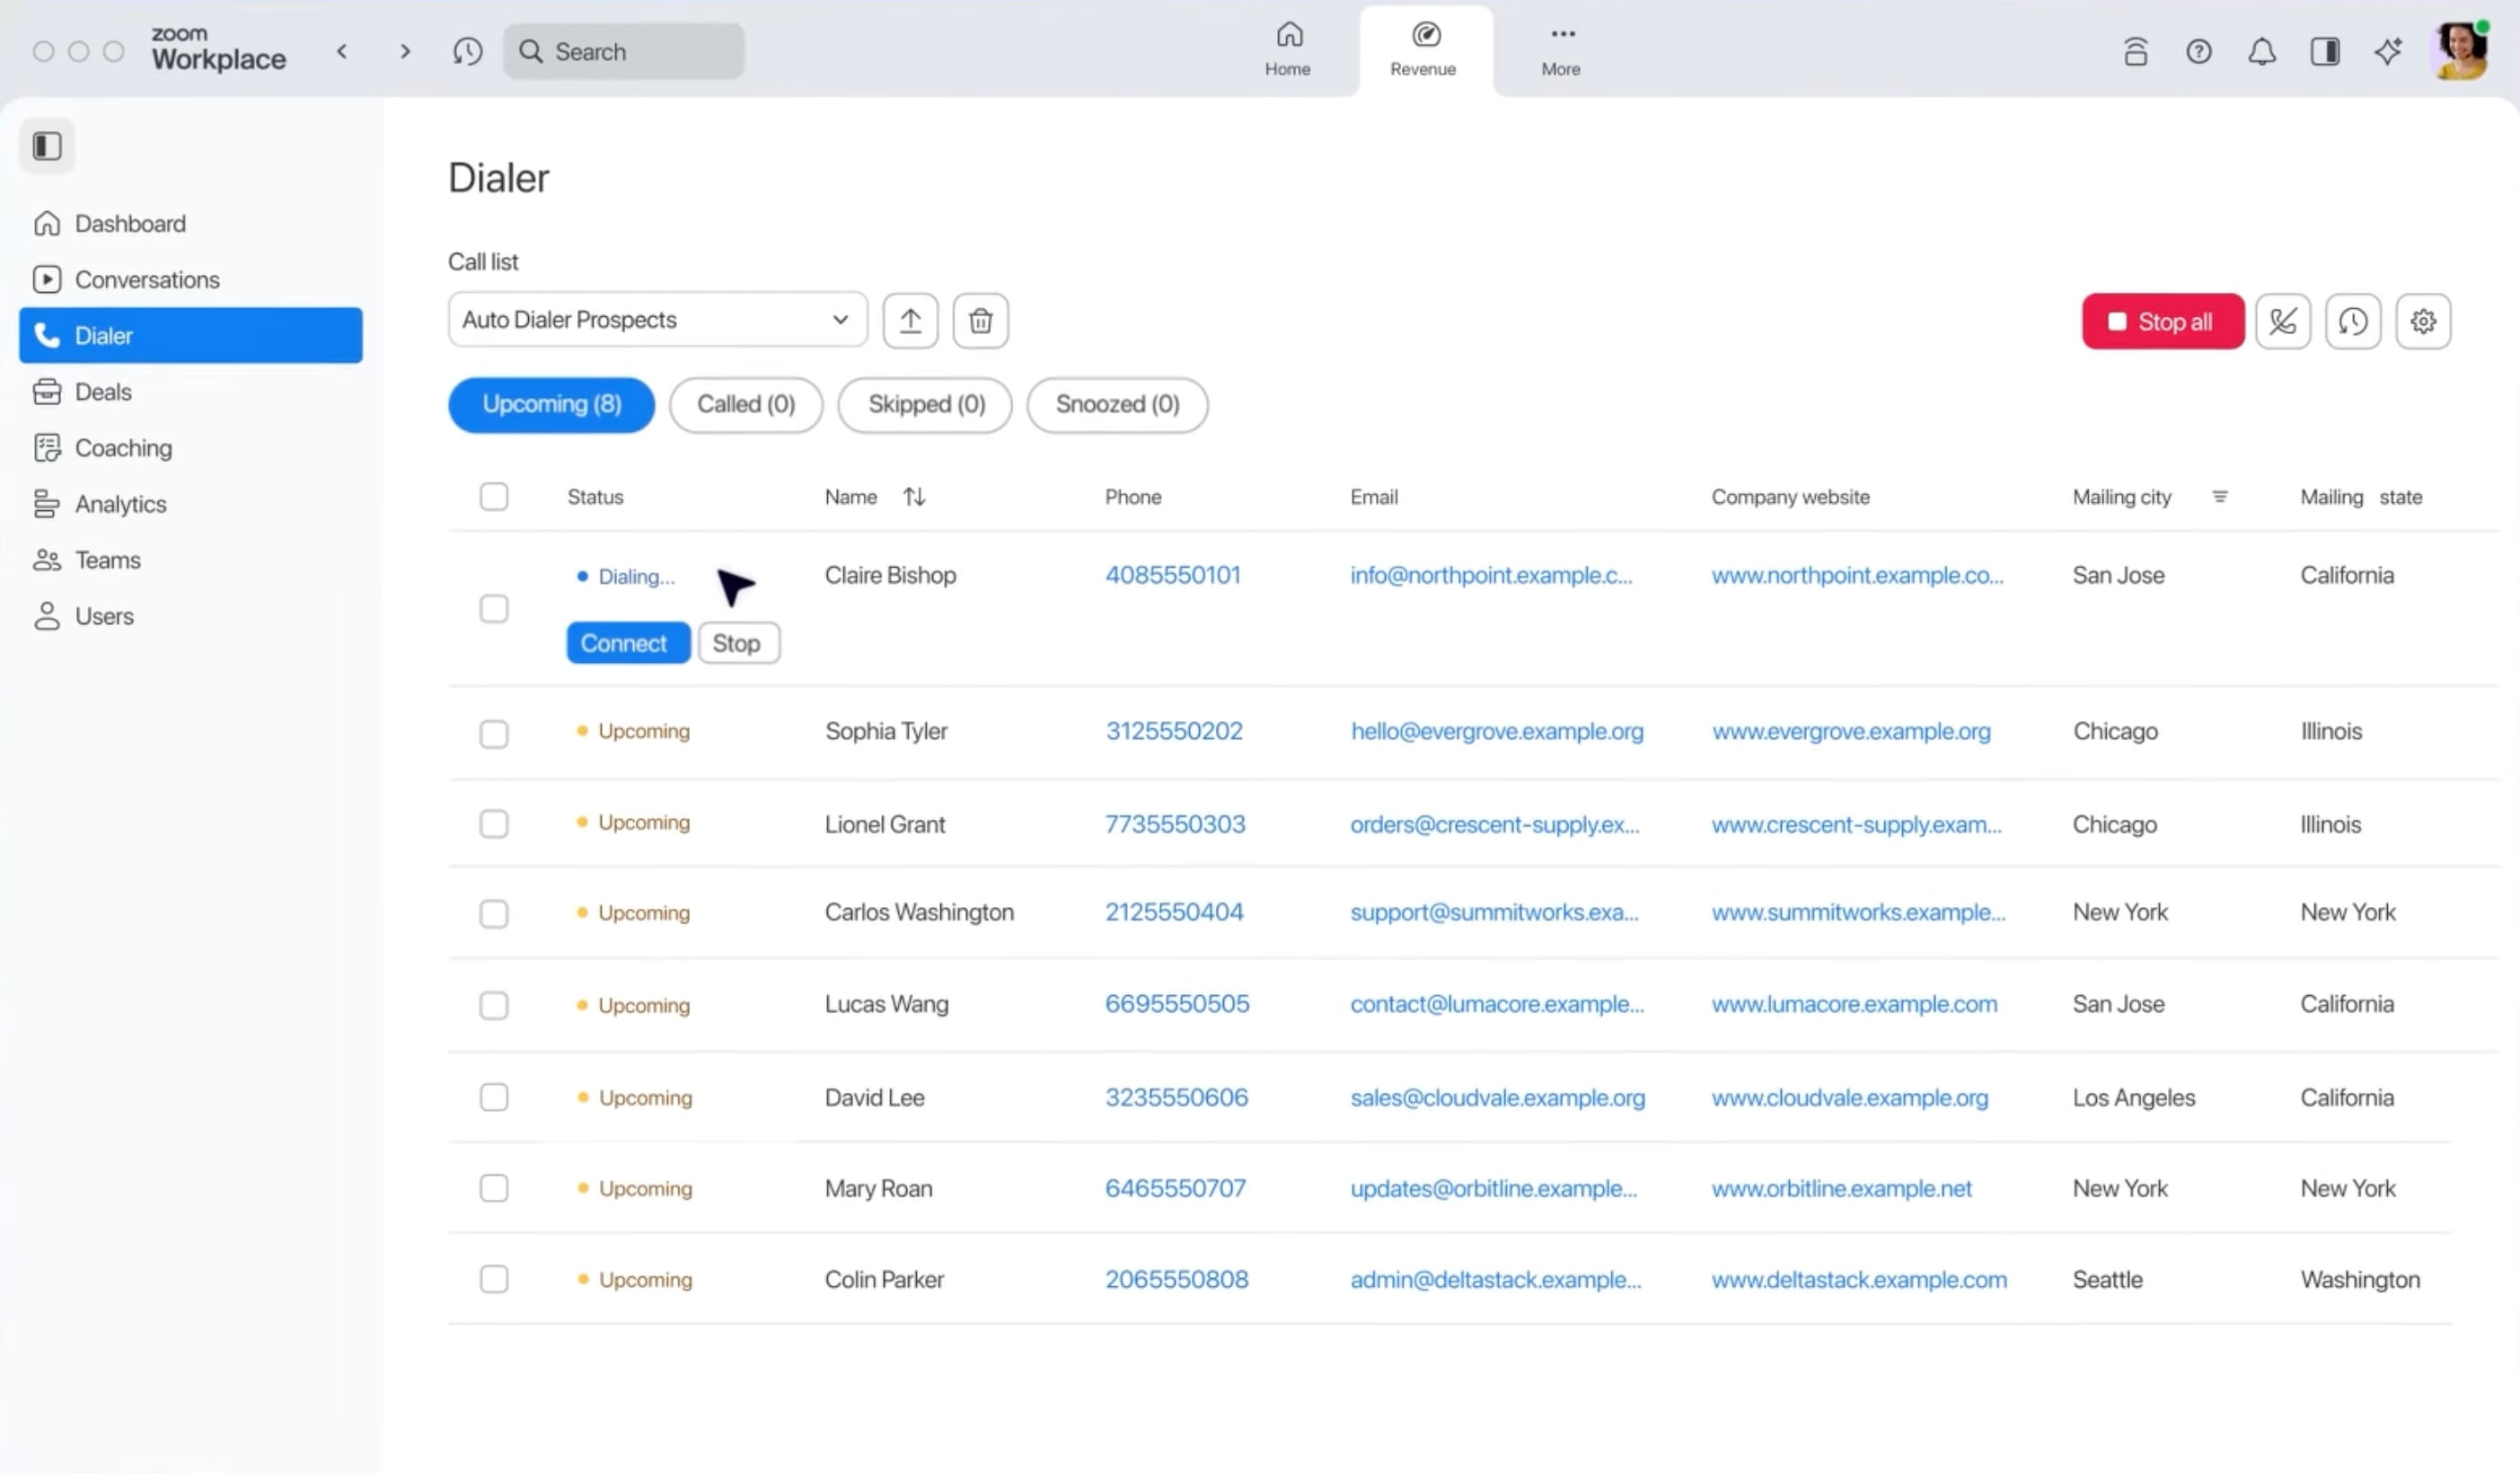The image size is (2520, 1473).
Task: Go back with the left arrow
Action: click(x=342, y=51)
